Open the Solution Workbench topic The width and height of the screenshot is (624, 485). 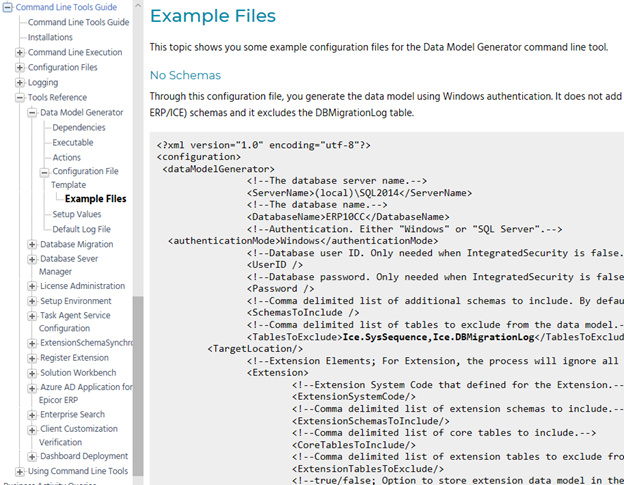click(x=78, y=373)
